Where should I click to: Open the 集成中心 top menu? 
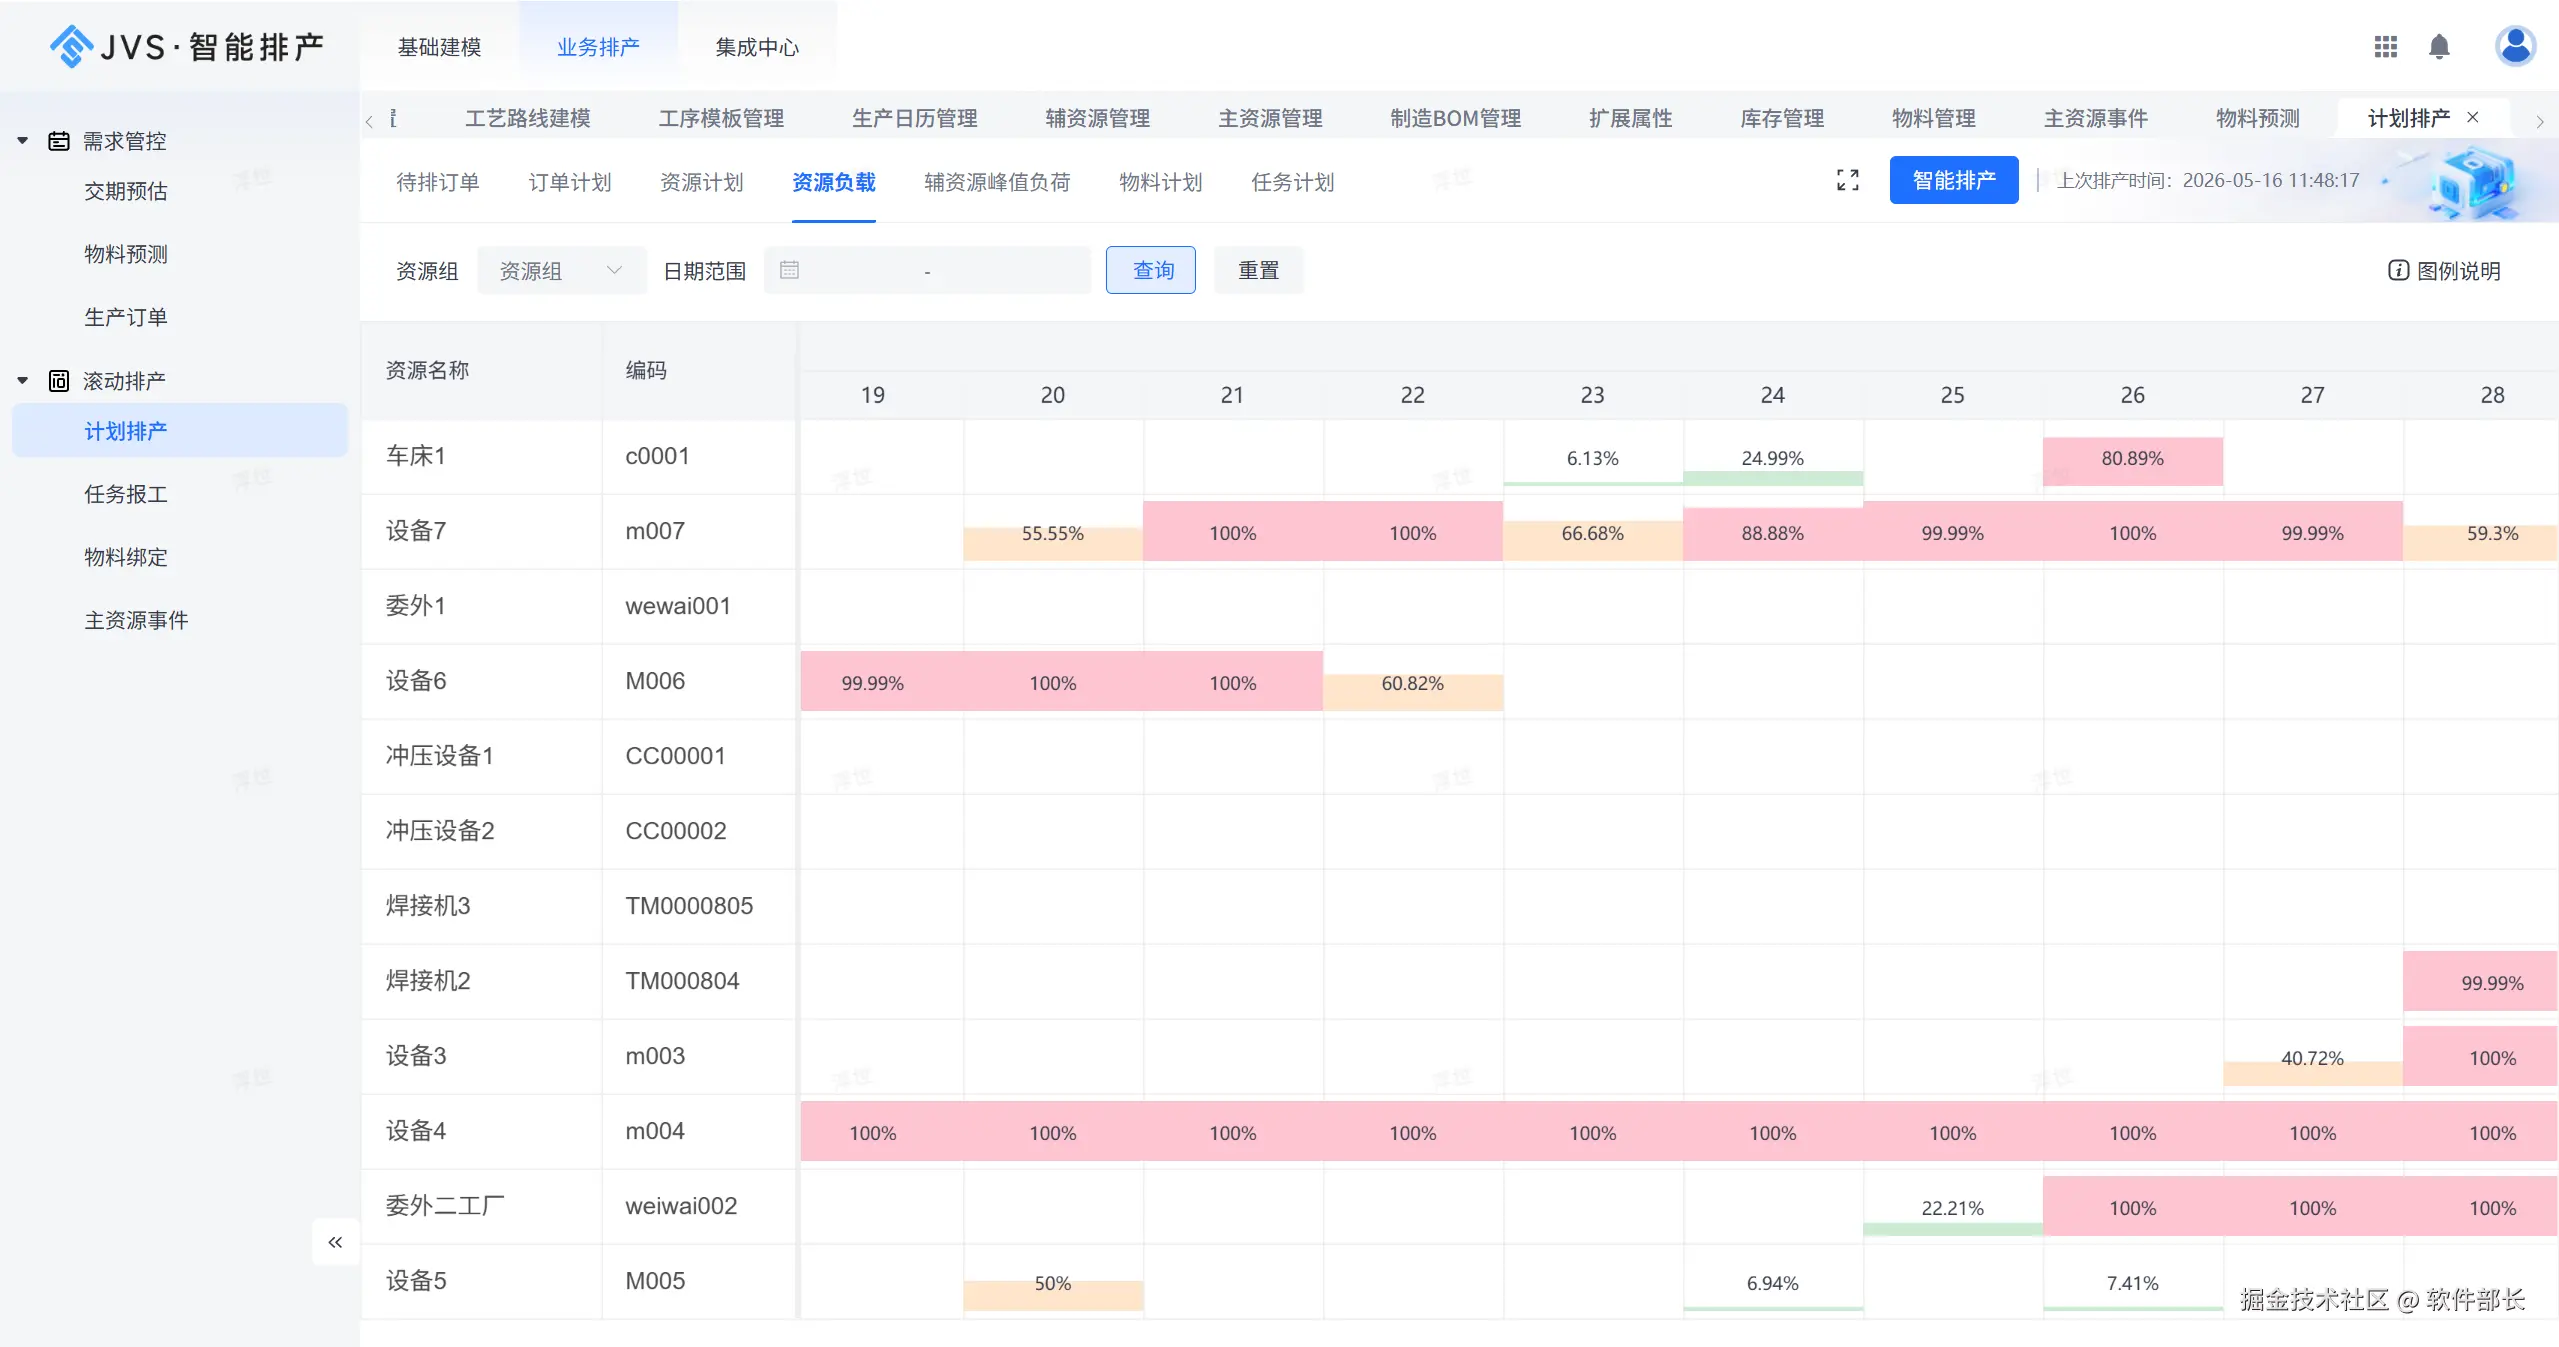coord(757,47)
